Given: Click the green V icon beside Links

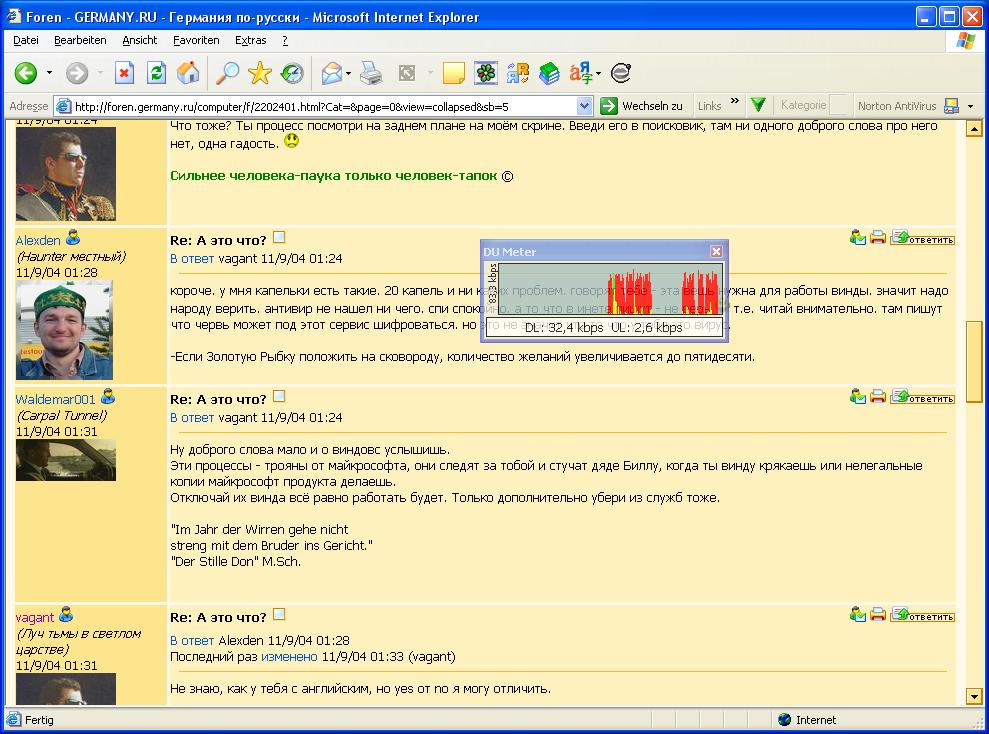Looking at the screenshot, I should tap(758, 105).
